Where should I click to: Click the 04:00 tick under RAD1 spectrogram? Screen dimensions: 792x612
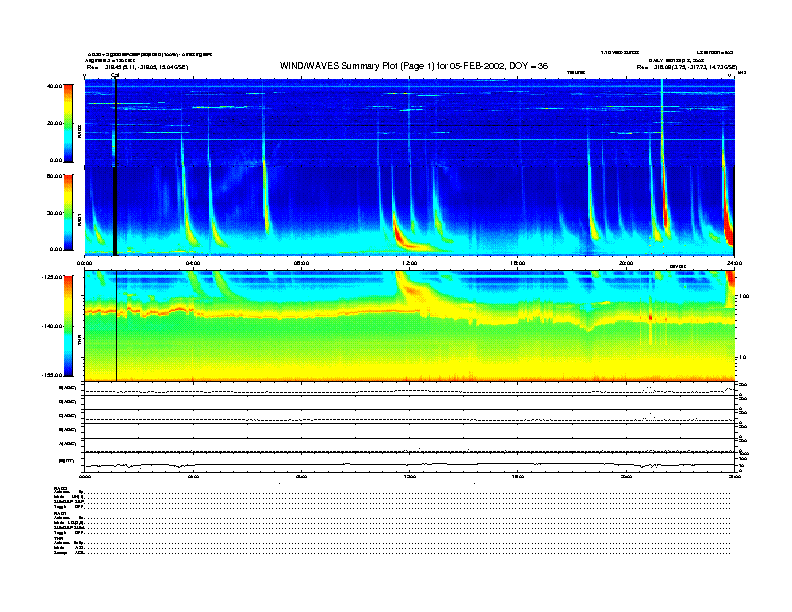point(193,263)
